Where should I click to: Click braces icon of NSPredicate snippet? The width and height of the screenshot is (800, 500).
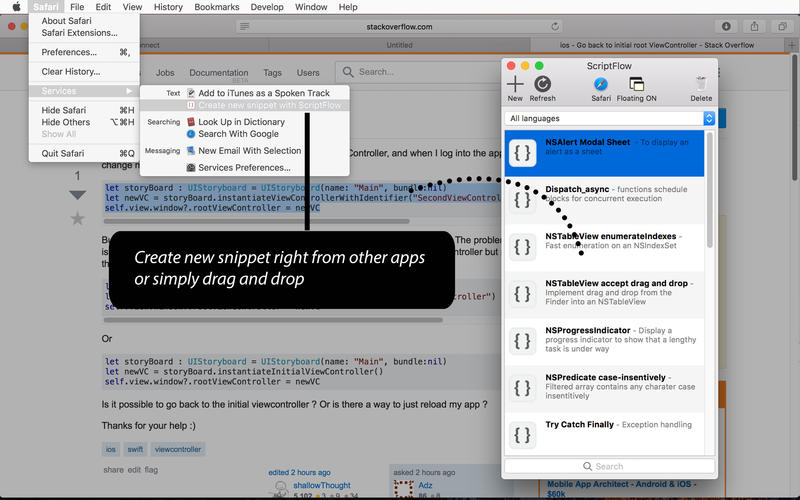click(x=522, y=388)
